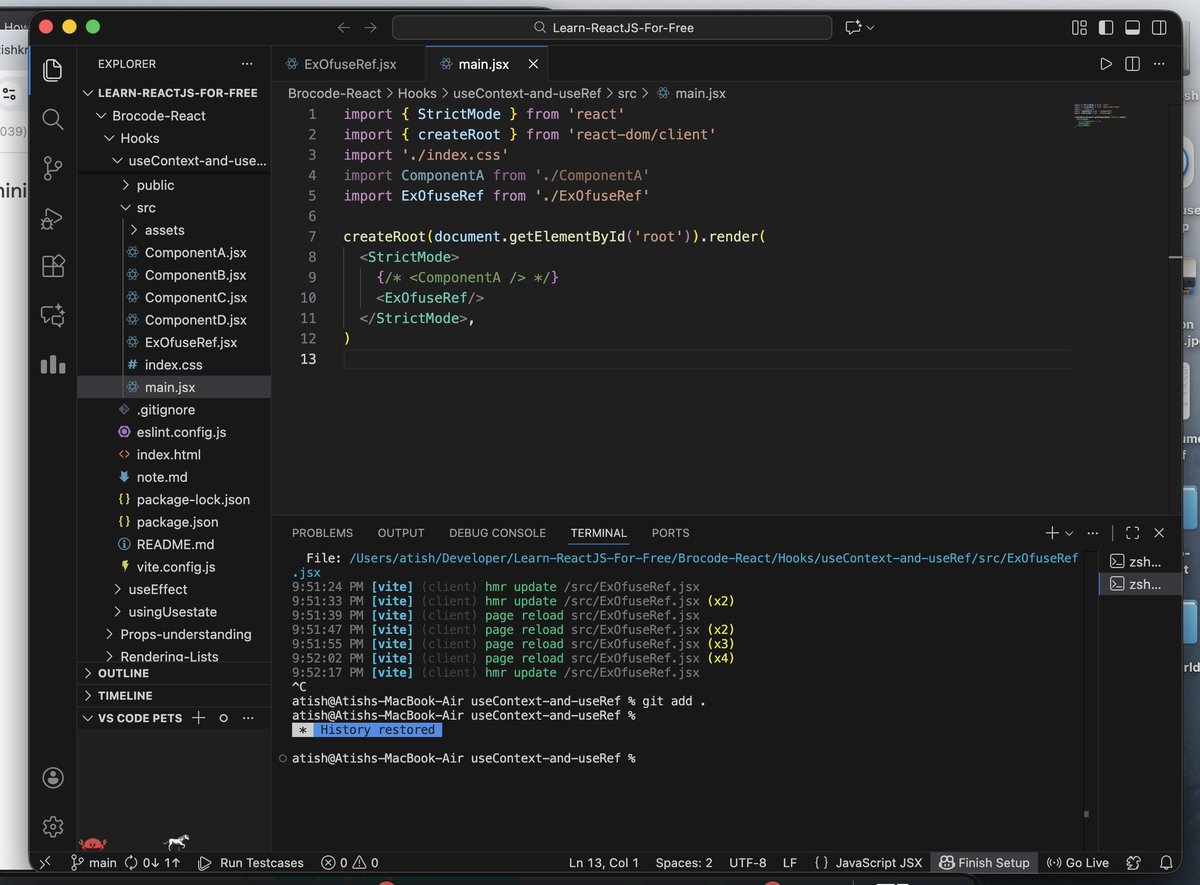Open editor More Actions ellipsis

1160,64
